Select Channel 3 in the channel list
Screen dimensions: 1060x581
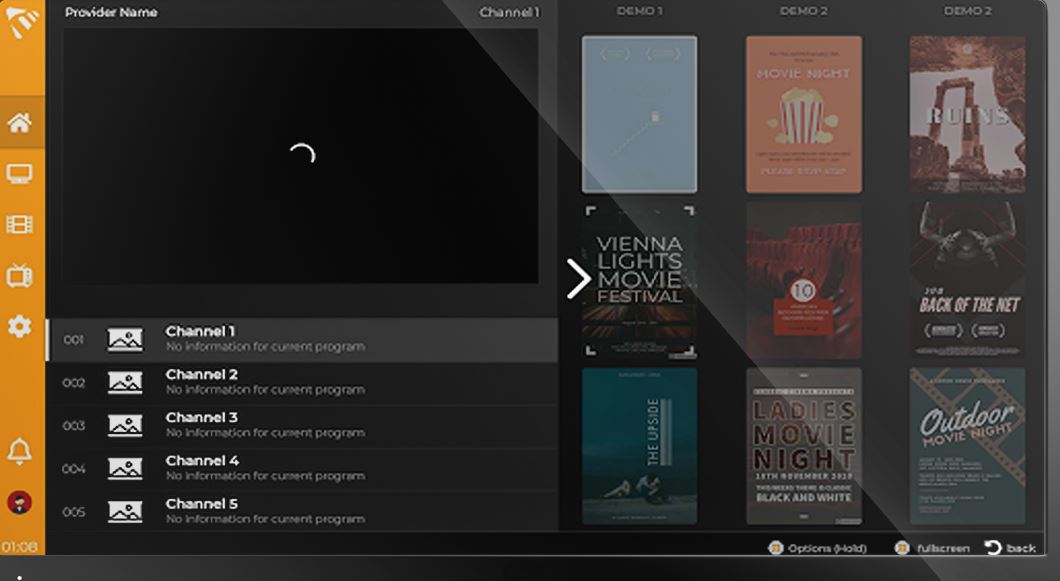pos(301,425)
